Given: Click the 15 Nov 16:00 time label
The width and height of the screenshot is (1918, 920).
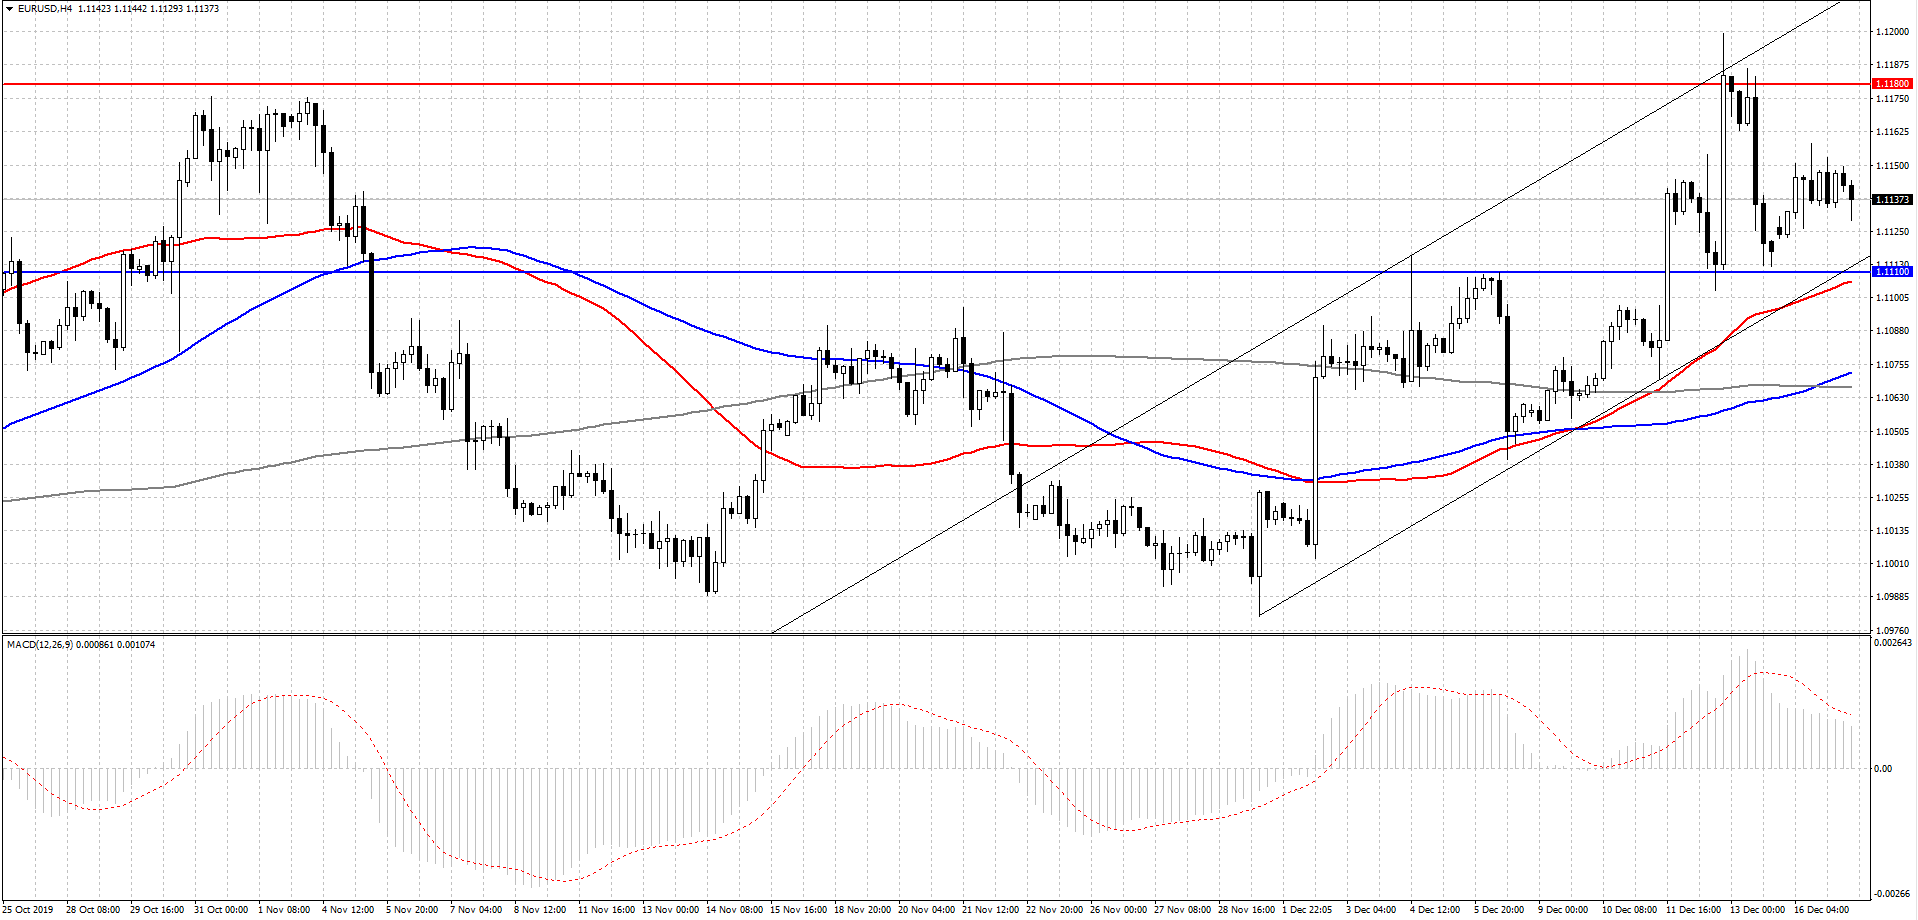Looking at the screenshot, I should point(798,910).
